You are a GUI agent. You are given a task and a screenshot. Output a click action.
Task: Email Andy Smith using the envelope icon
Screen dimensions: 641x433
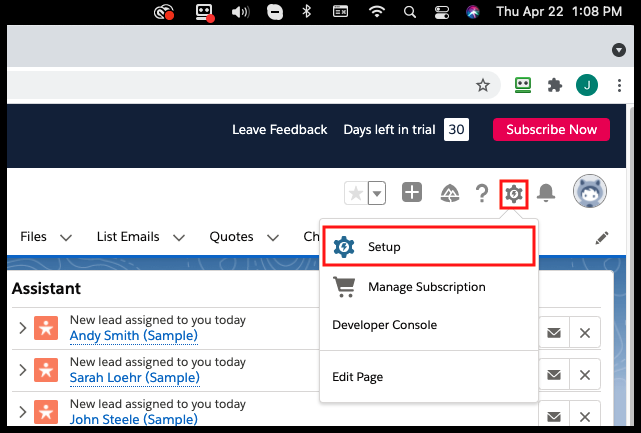pyautogui.click(x=553, y=333)
